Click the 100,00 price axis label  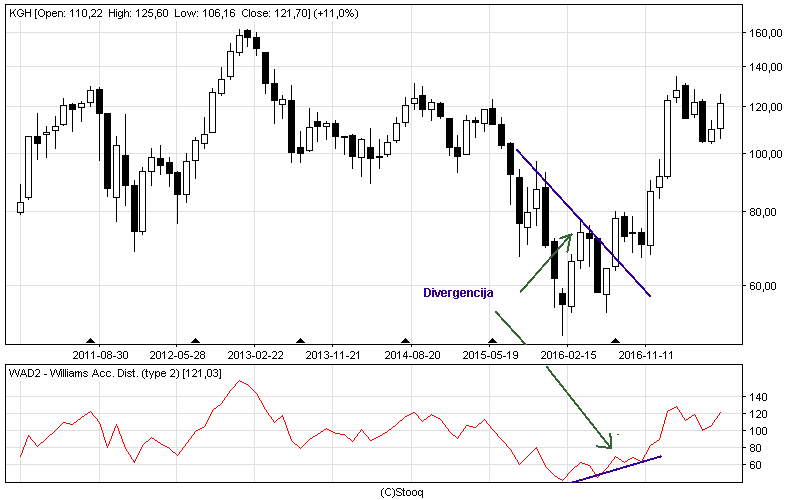pos(765,154)
